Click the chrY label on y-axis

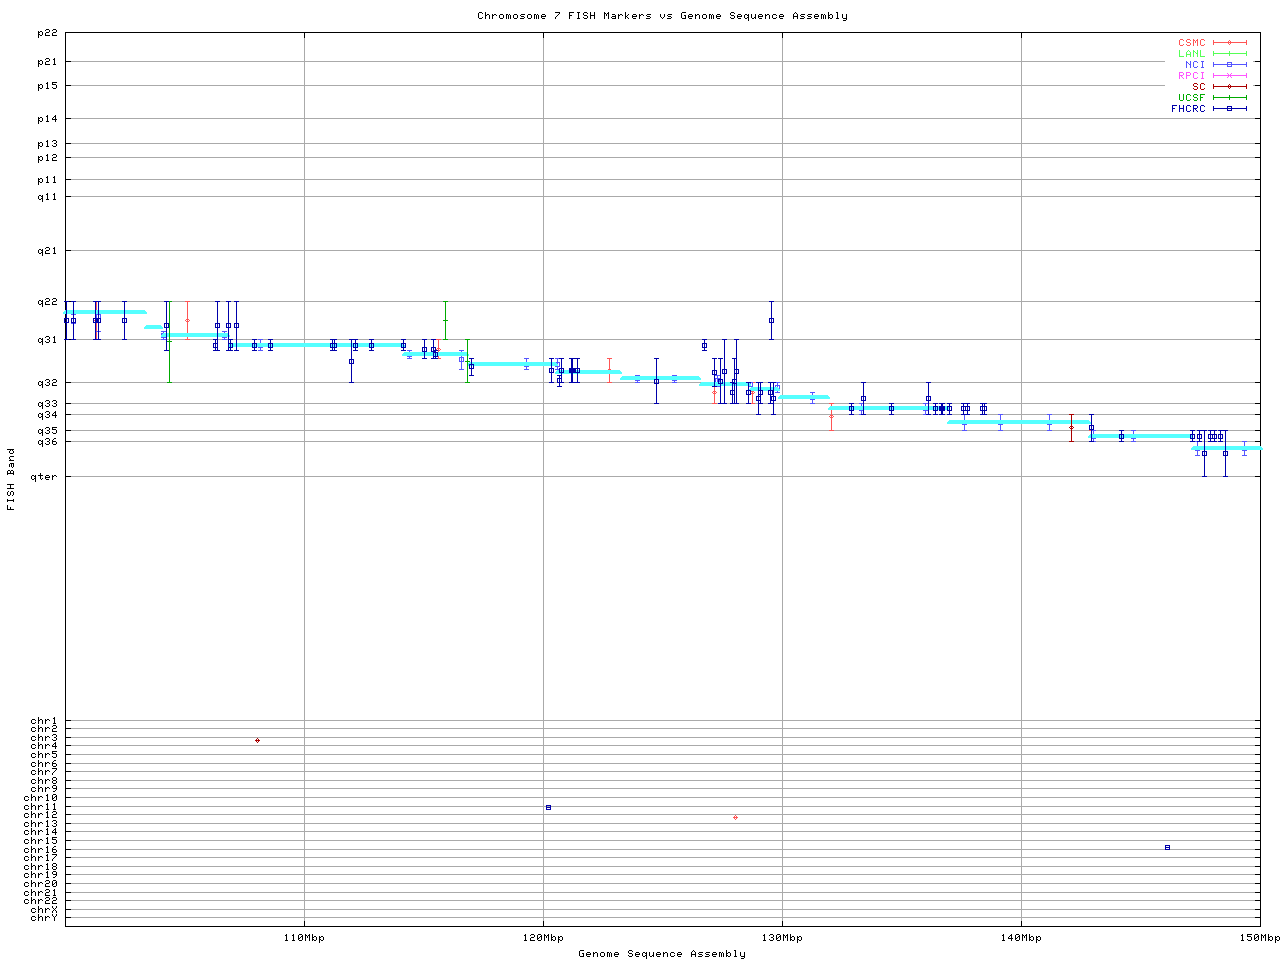pyautogui.click(x=44, y=918)
